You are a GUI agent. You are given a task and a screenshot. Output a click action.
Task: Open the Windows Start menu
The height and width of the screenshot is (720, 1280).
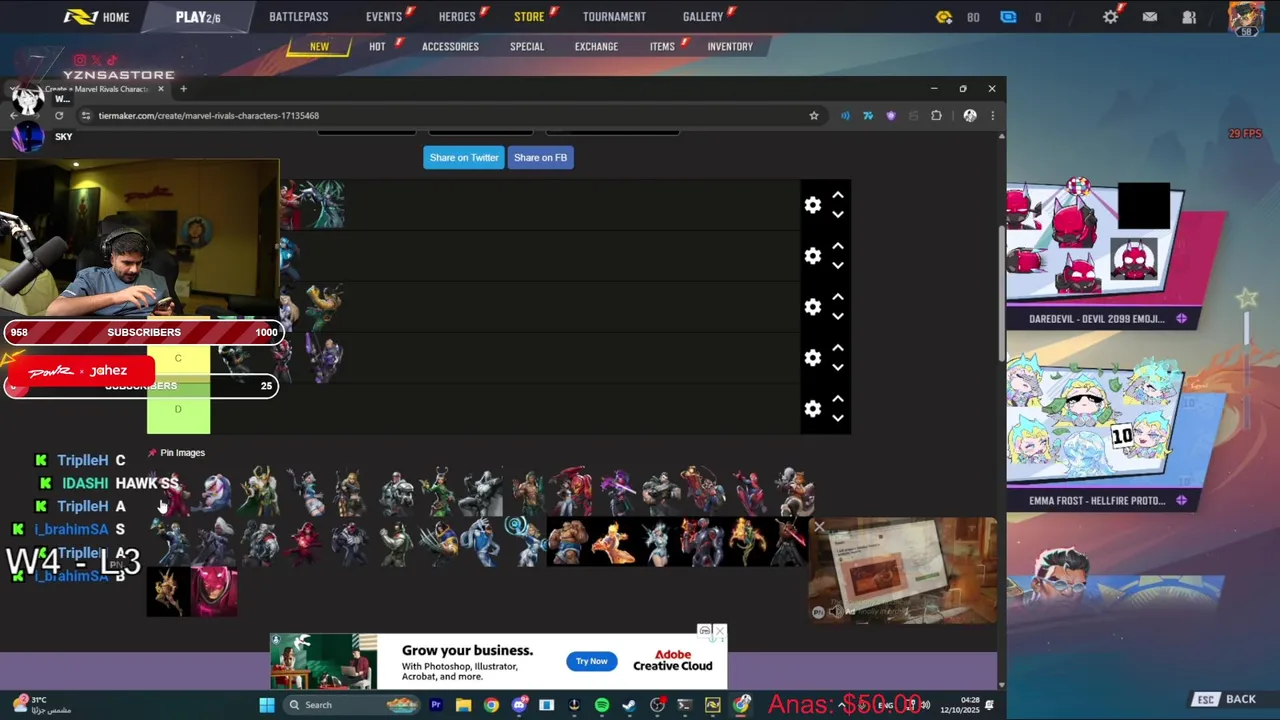pyautogui.click(x=267, y=705)
